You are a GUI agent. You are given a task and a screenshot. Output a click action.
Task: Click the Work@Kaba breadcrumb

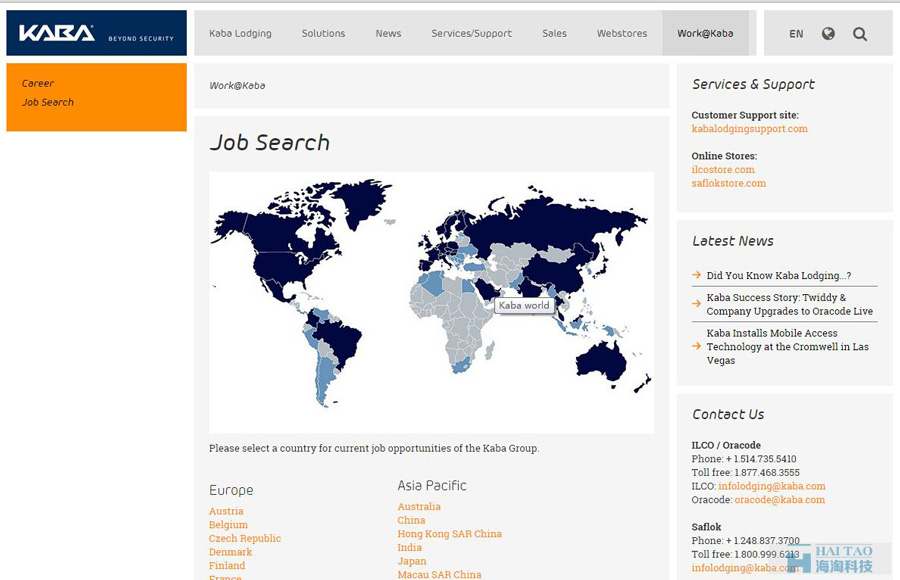coord(237,86)
